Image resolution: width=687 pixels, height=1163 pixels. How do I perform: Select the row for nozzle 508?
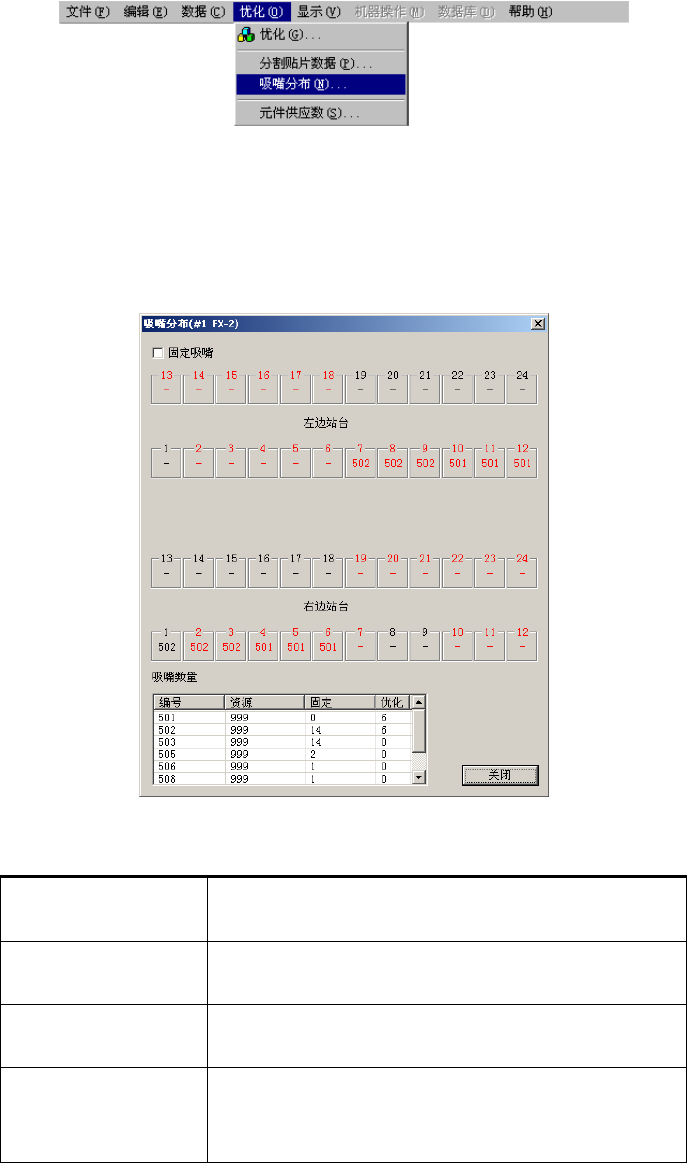click(282, 779)
